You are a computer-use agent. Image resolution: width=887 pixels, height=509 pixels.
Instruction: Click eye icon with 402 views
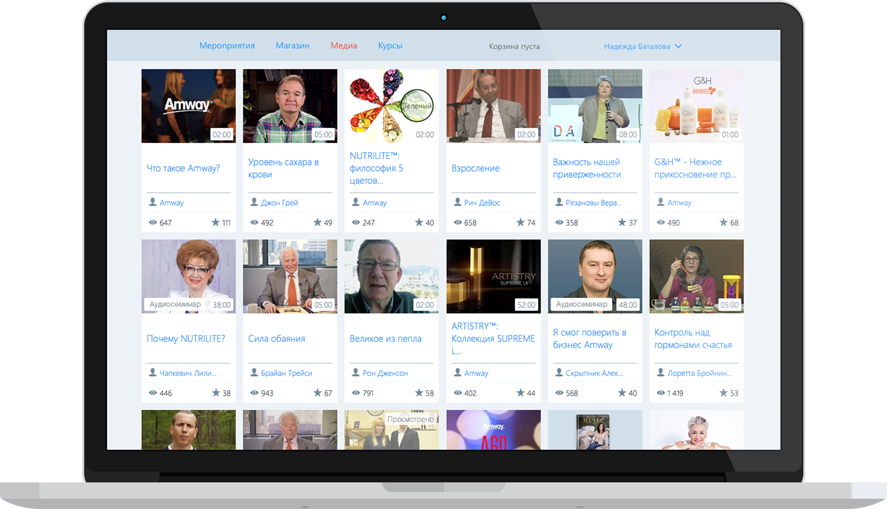pos(457,392)
